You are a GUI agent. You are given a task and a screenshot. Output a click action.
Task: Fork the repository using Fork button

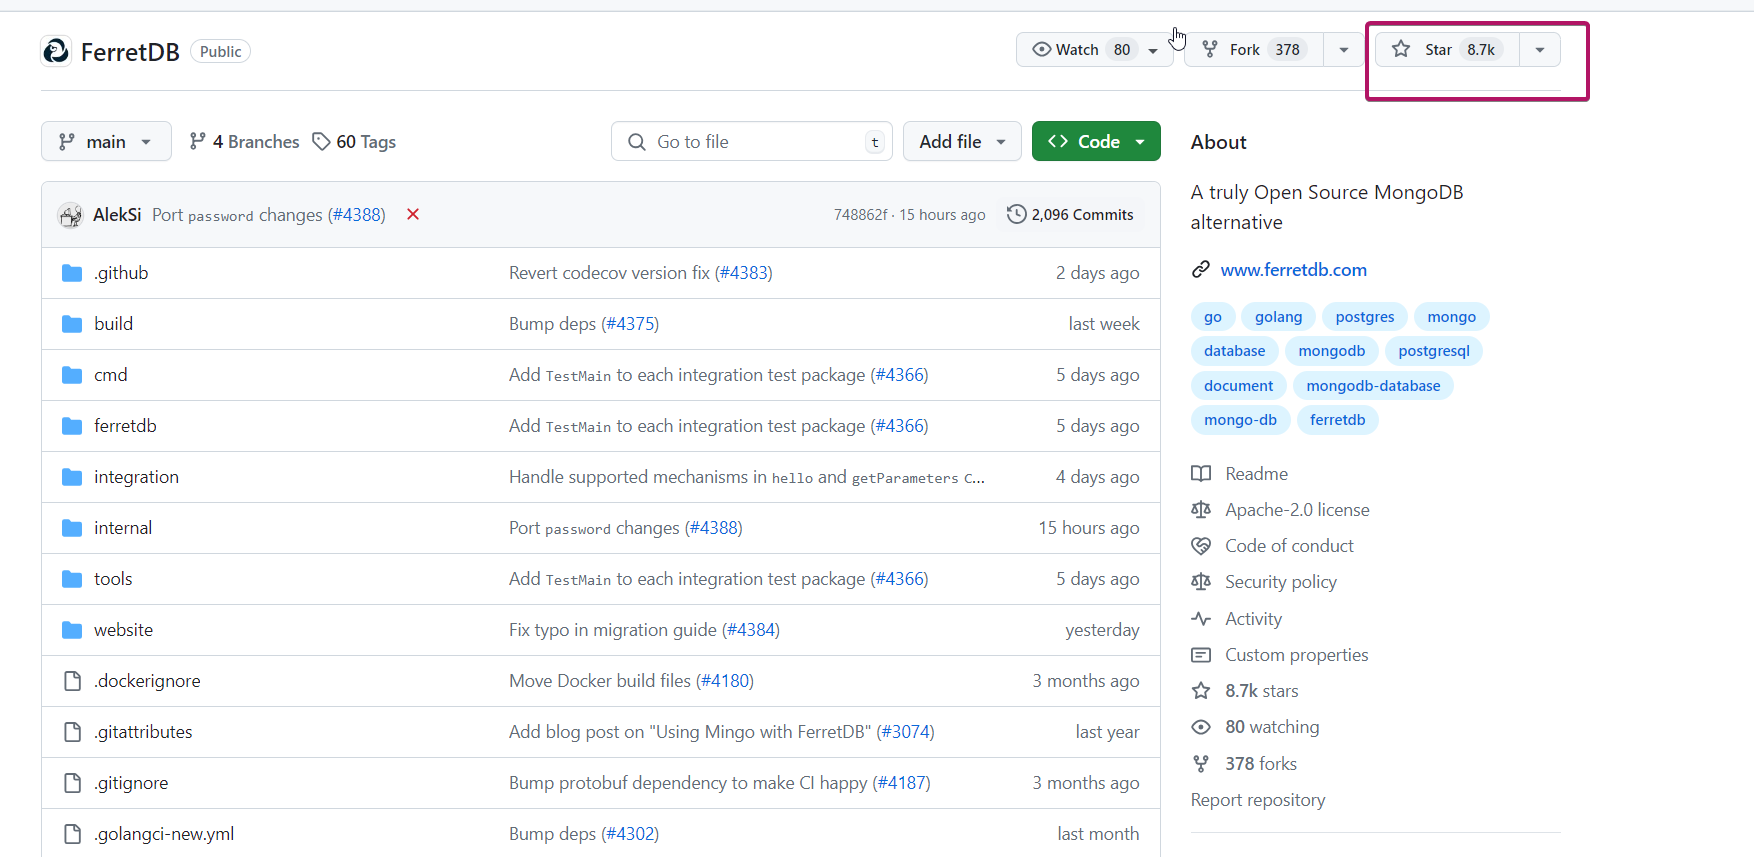point(1254,49)
